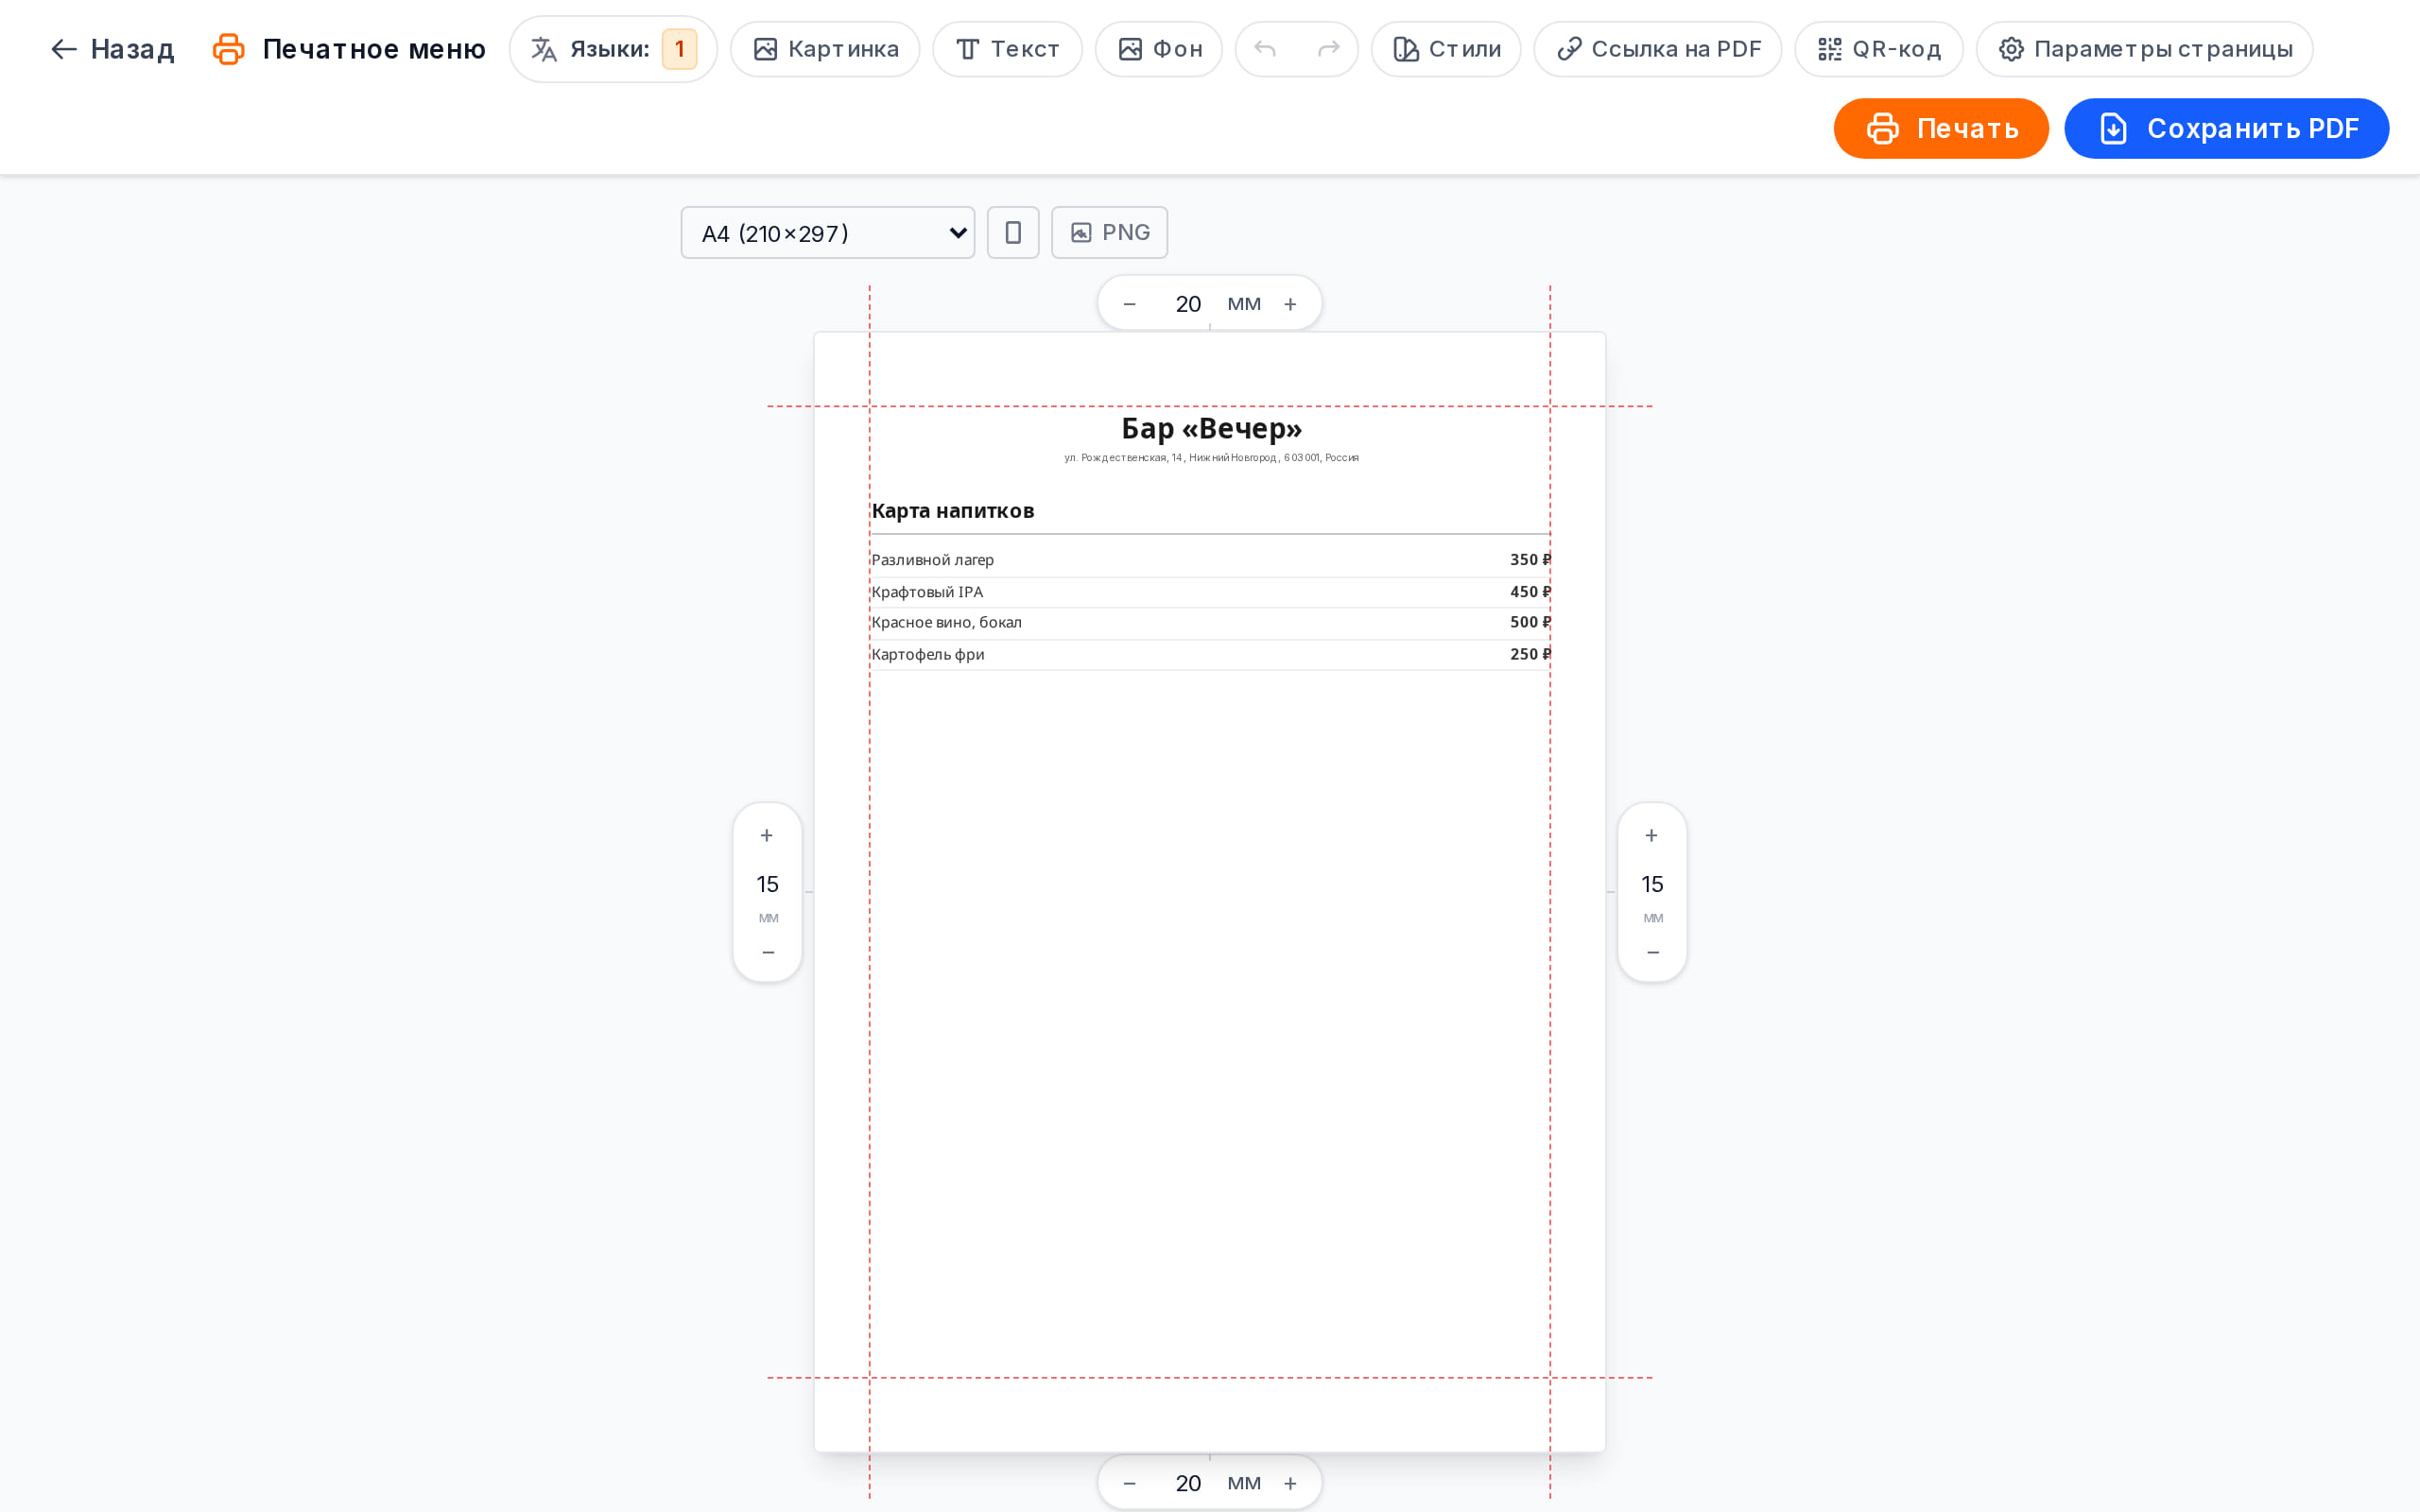Click the language count badge 1

pos(679,49)
